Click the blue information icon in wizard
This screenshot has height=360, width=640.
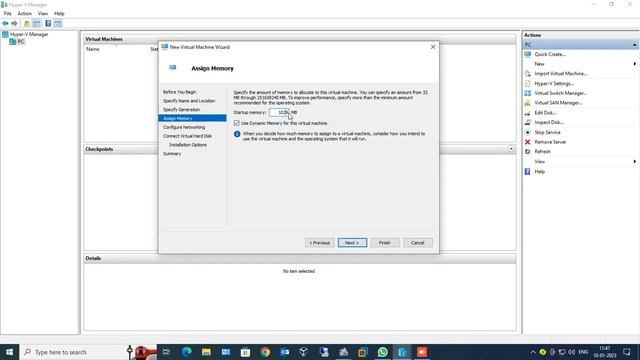[x=237, y=134]
